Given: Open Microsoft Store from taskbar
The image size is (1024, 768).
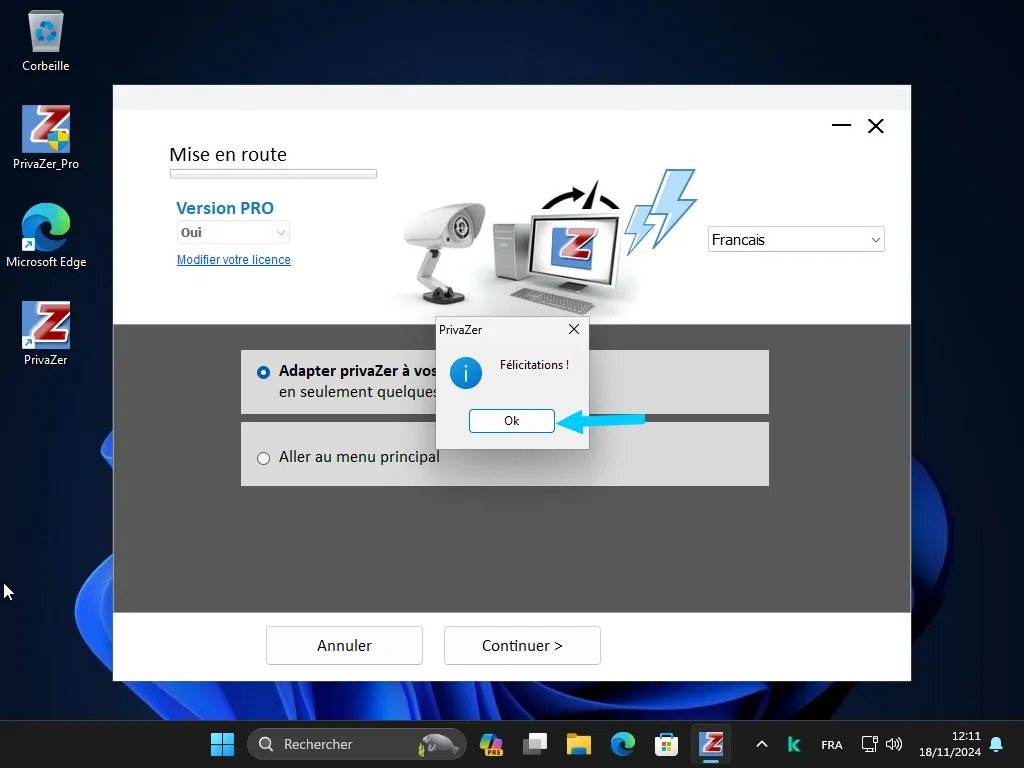Looking at the screenshot, I should point(667,744).
